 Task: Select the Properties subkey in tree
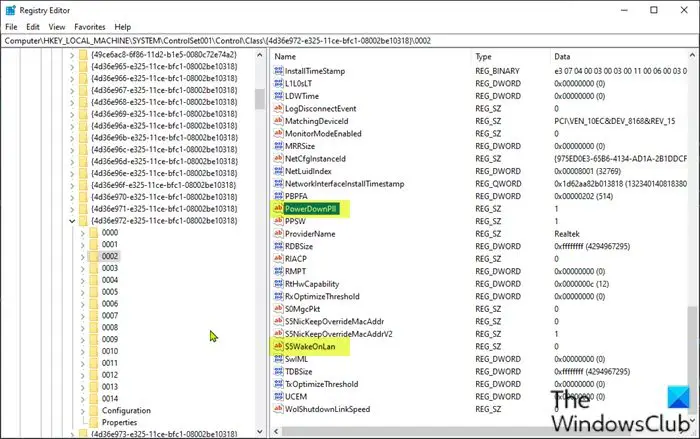pos(119,422)
